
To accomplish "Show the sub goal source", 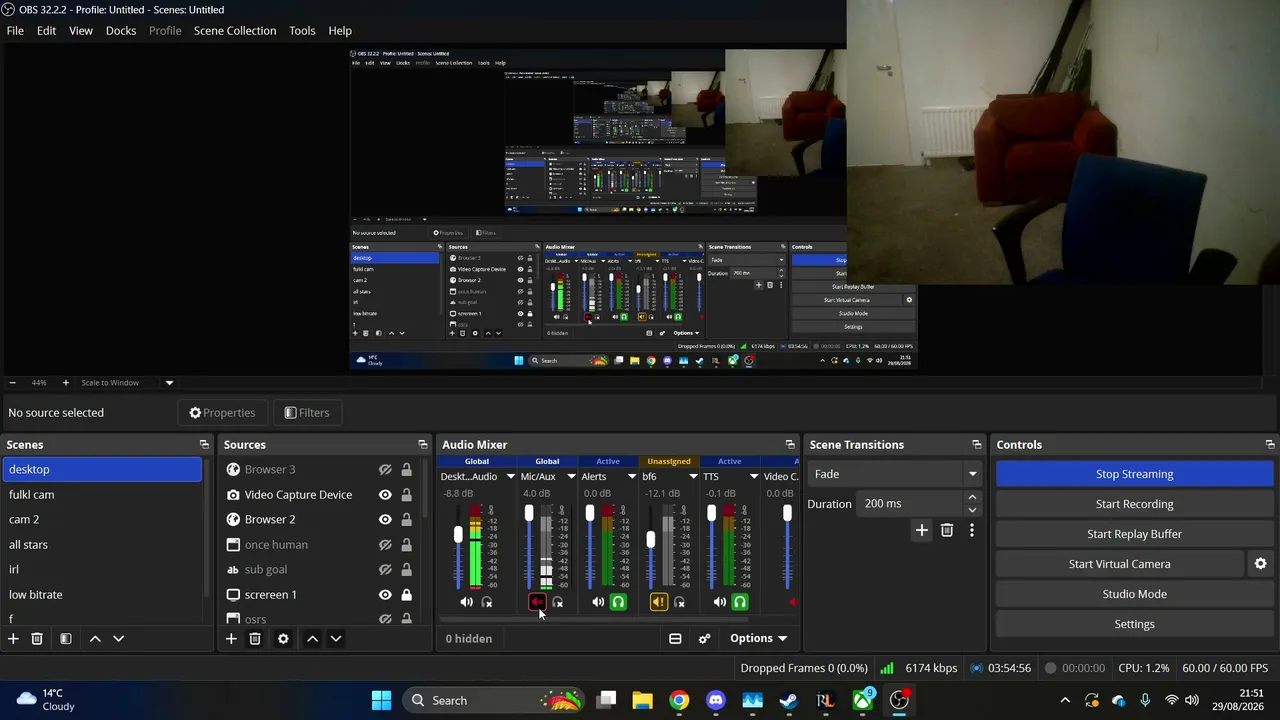I will pyautogui.click(x=385, y=569).
